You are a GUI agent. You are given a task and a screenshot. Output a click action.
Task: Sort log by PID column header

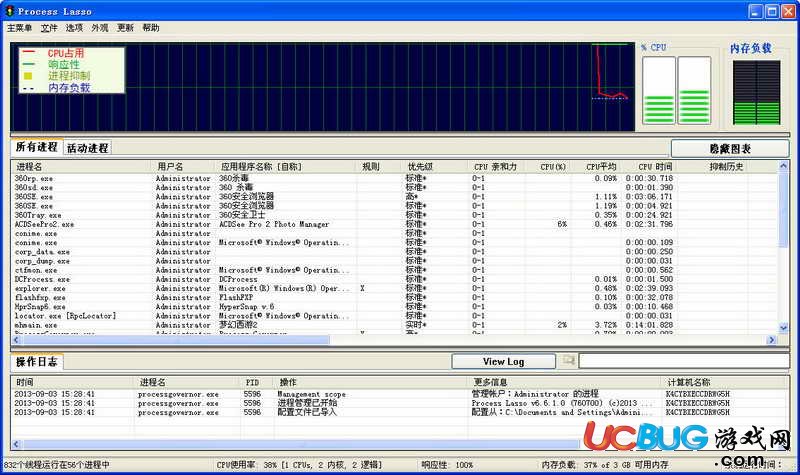pyautogui.click(x=257, y=382)
